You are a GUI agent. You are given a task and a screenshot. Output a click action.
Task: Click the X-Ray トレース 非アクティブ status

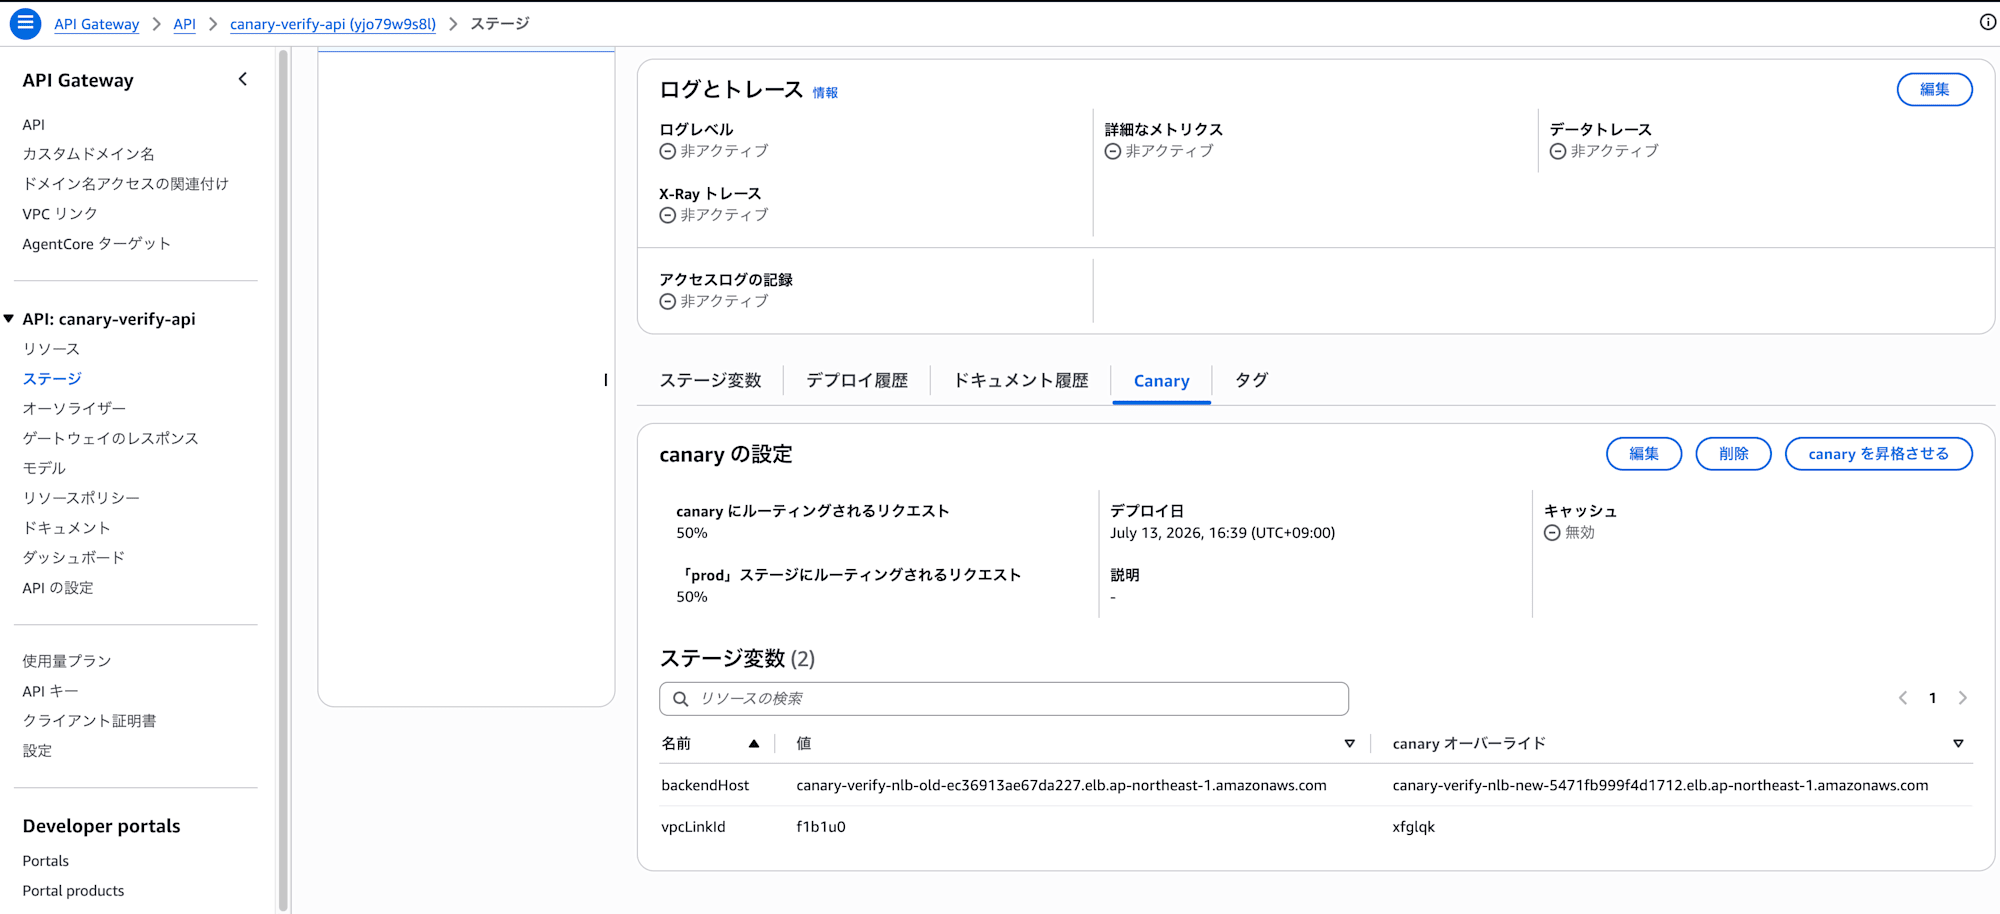(x=714, y=215)
